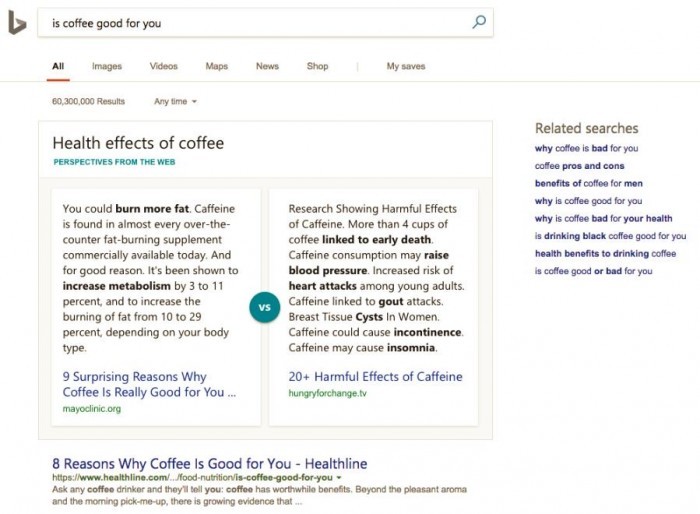Click the Bing logo icon
The height and width of the screenshot is (514, 700).
[17, 22]
